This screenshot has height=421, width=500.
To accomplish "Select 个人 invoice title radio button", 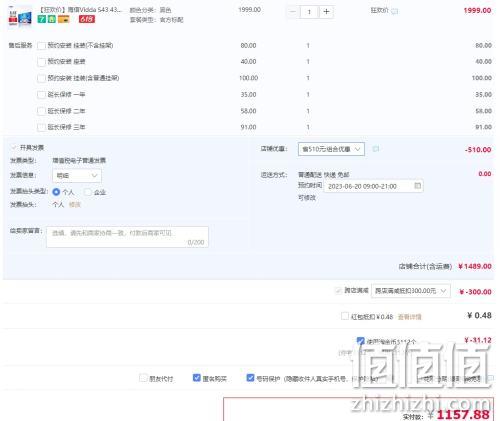I will 56,192.
